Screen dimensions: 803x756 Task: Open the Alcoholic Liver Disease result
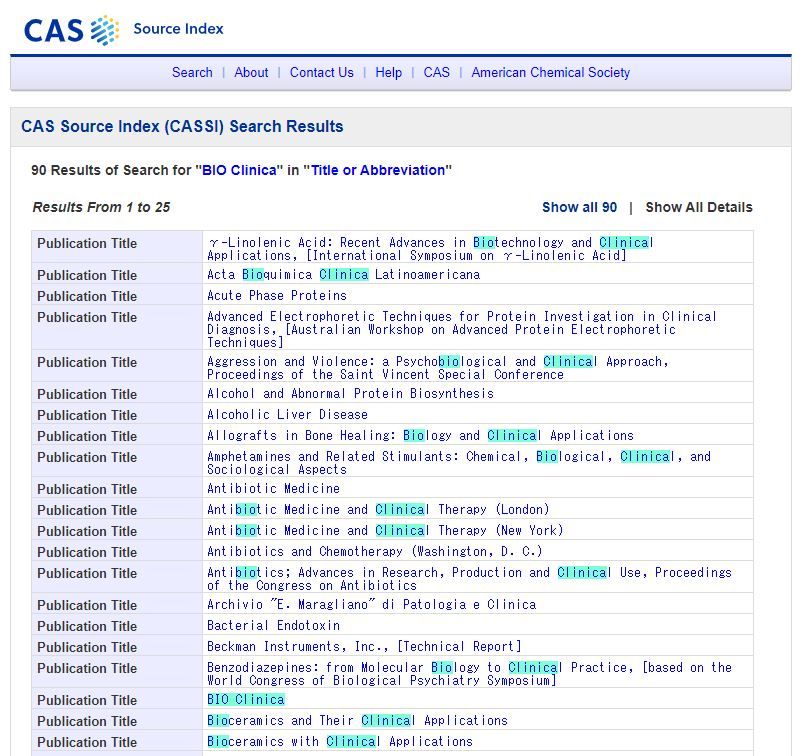pyautogui.click(x=287, y=414)
